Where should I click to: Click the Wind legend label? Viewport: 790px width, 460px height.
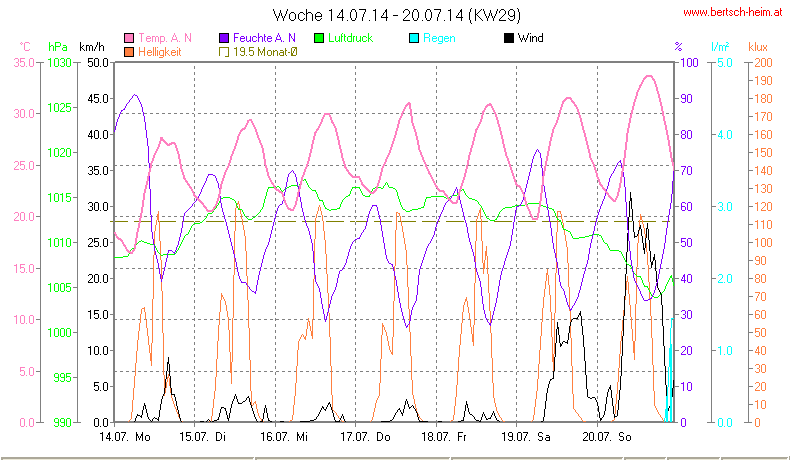tap(531, 38)
